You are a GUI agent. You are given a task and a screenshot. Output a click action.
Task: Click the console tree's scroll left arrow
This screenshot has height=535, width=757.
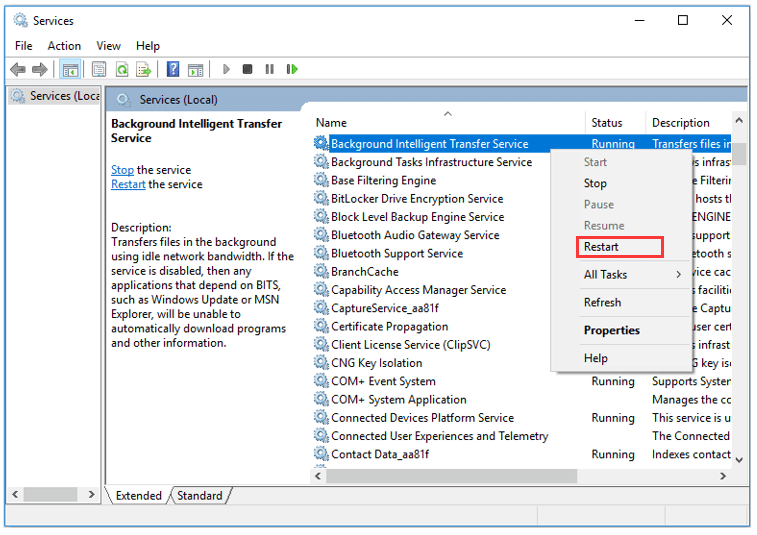(x=15, y=494)
